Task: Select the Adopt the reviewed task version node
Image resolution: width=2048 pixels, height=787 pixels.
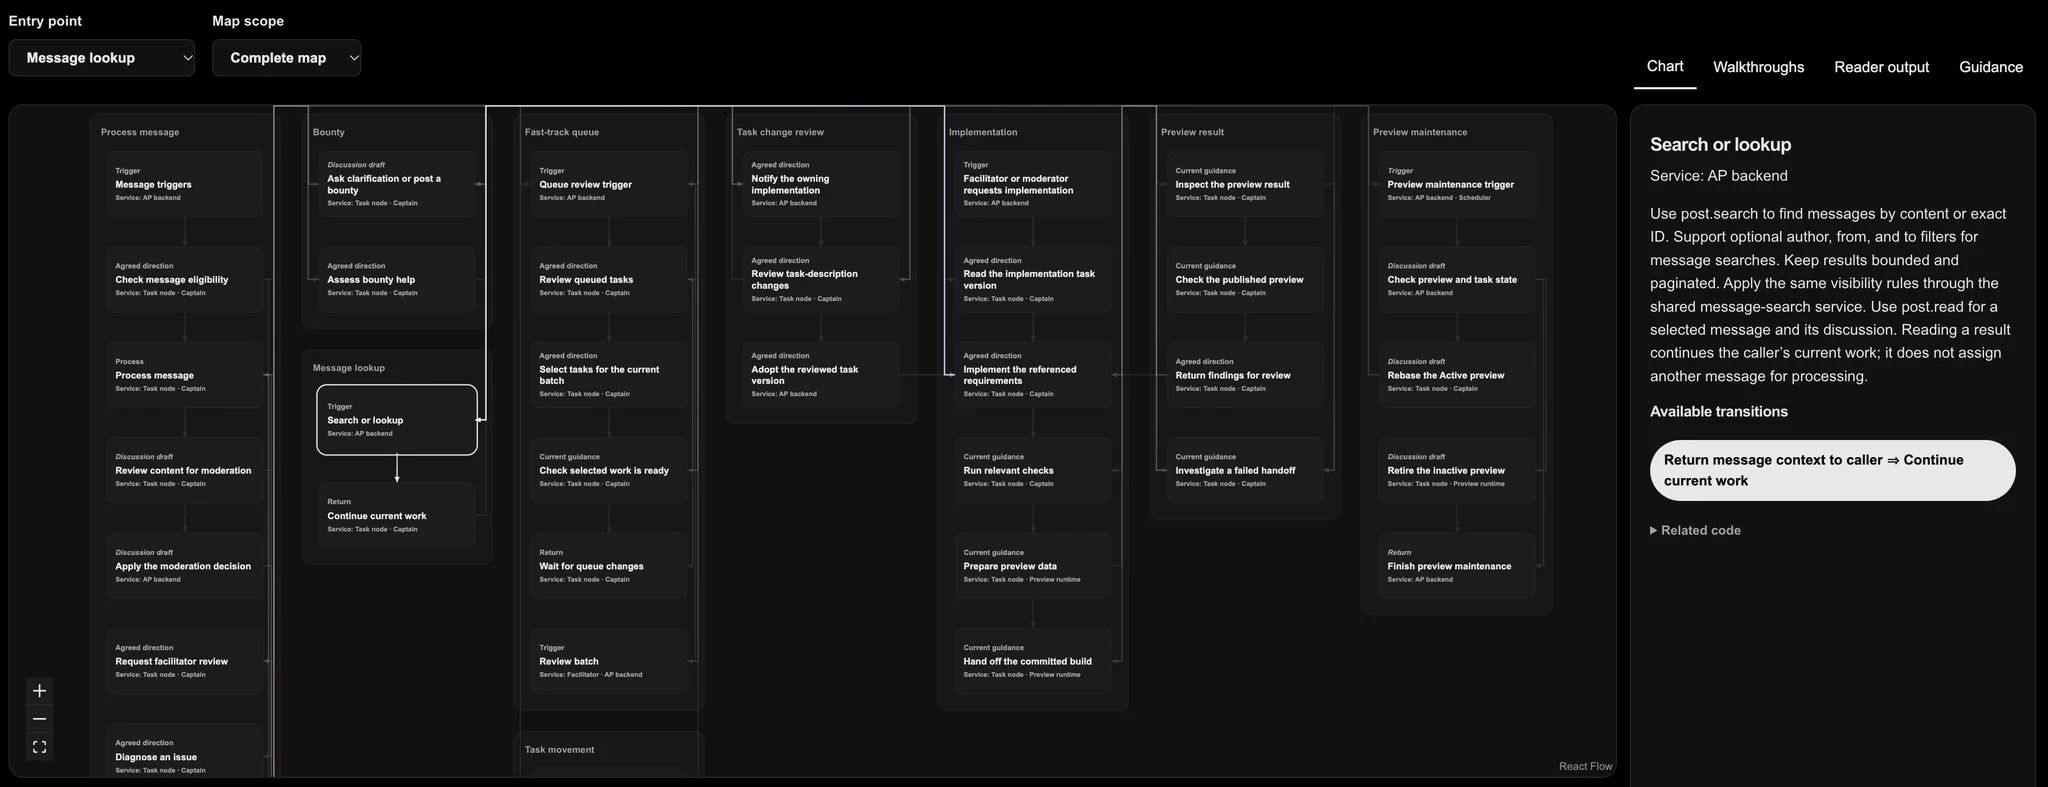Action: point(821,375)
